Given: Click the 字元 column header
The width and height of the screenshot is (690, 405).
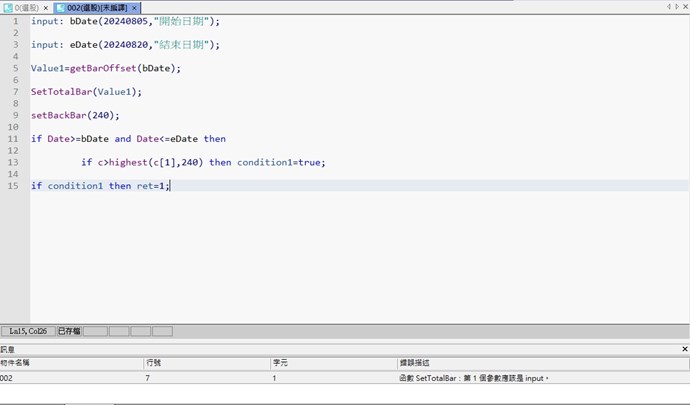Looking at the screenshot, I should pyautogui.click(x=330, y=363).
